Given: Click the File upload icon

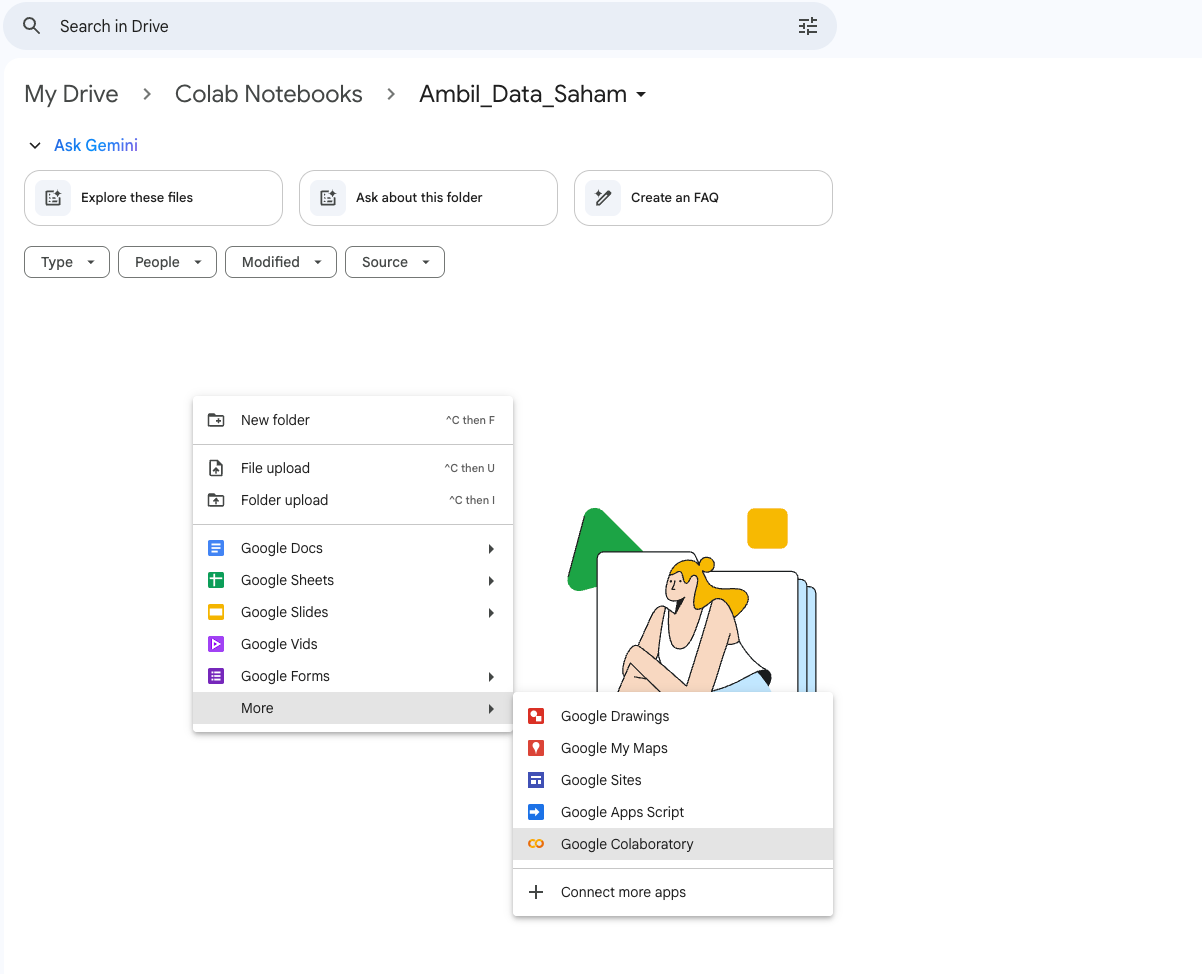Looking at the screenshot, I should (216, 468).
